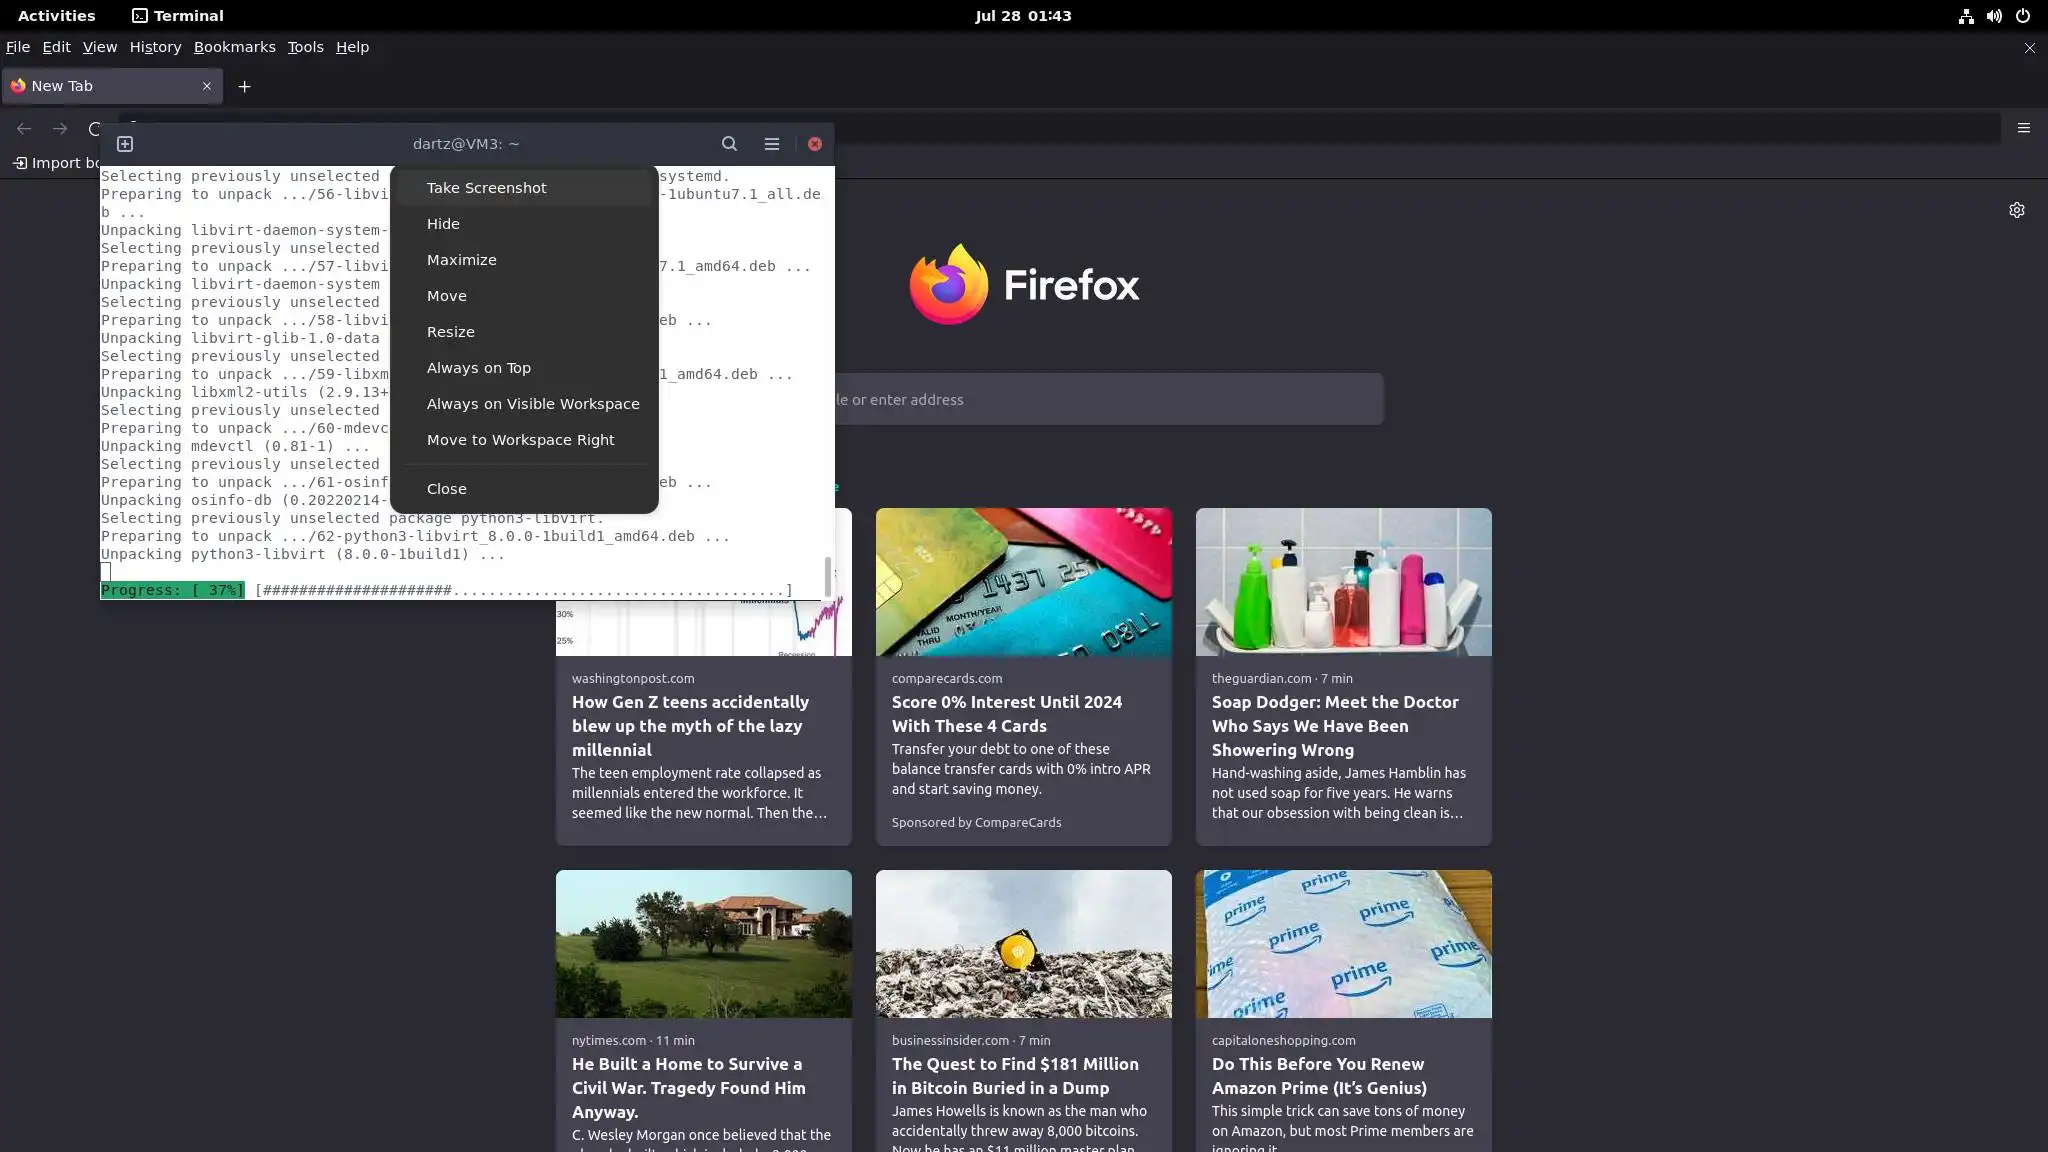This screenshot has width=2048, height=1152.
Task: Open the Tools menu
Action: tap(305, 47)
